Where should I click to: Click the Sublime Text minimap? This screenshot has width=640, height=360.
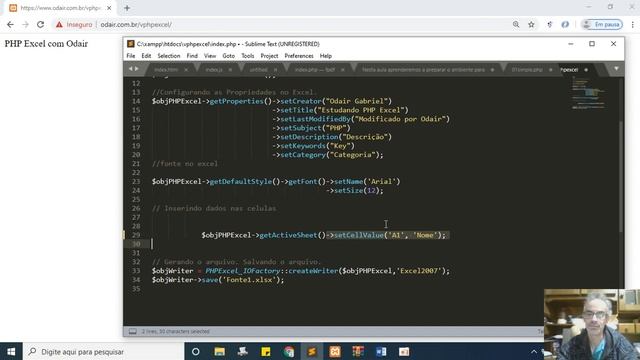[x=588, y=93]
